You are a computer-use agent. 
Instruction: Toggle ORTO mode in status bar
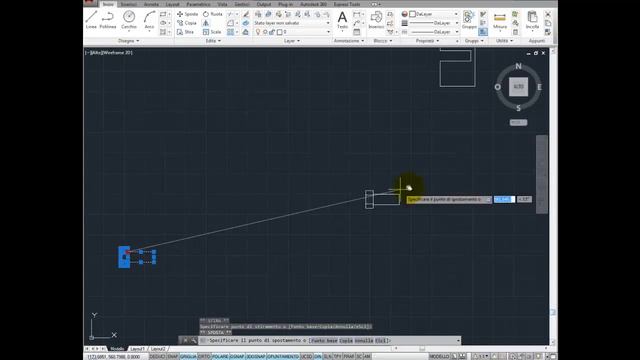pos(204,357)
